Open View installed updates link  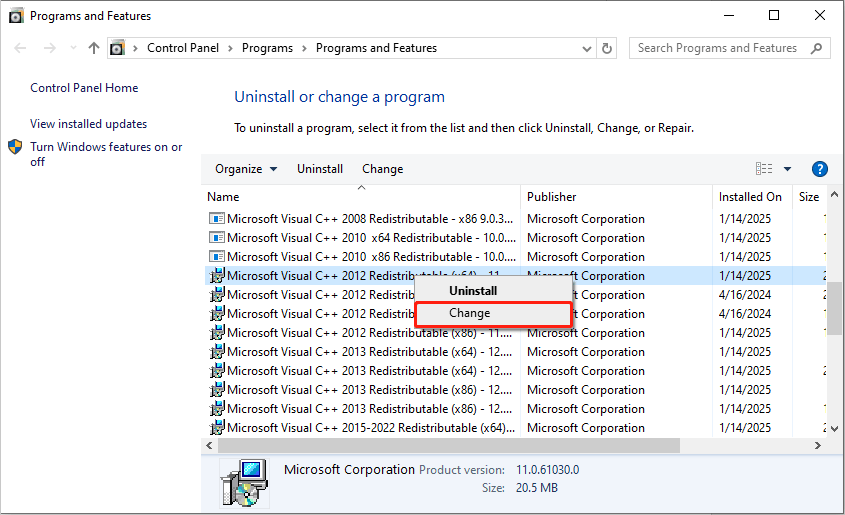pos(88,124)
